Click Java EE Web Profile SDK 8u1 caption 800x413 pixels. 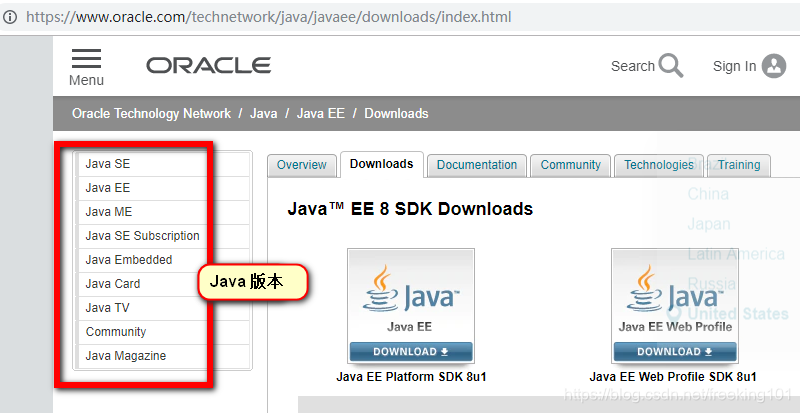click(x=673, y=377)
